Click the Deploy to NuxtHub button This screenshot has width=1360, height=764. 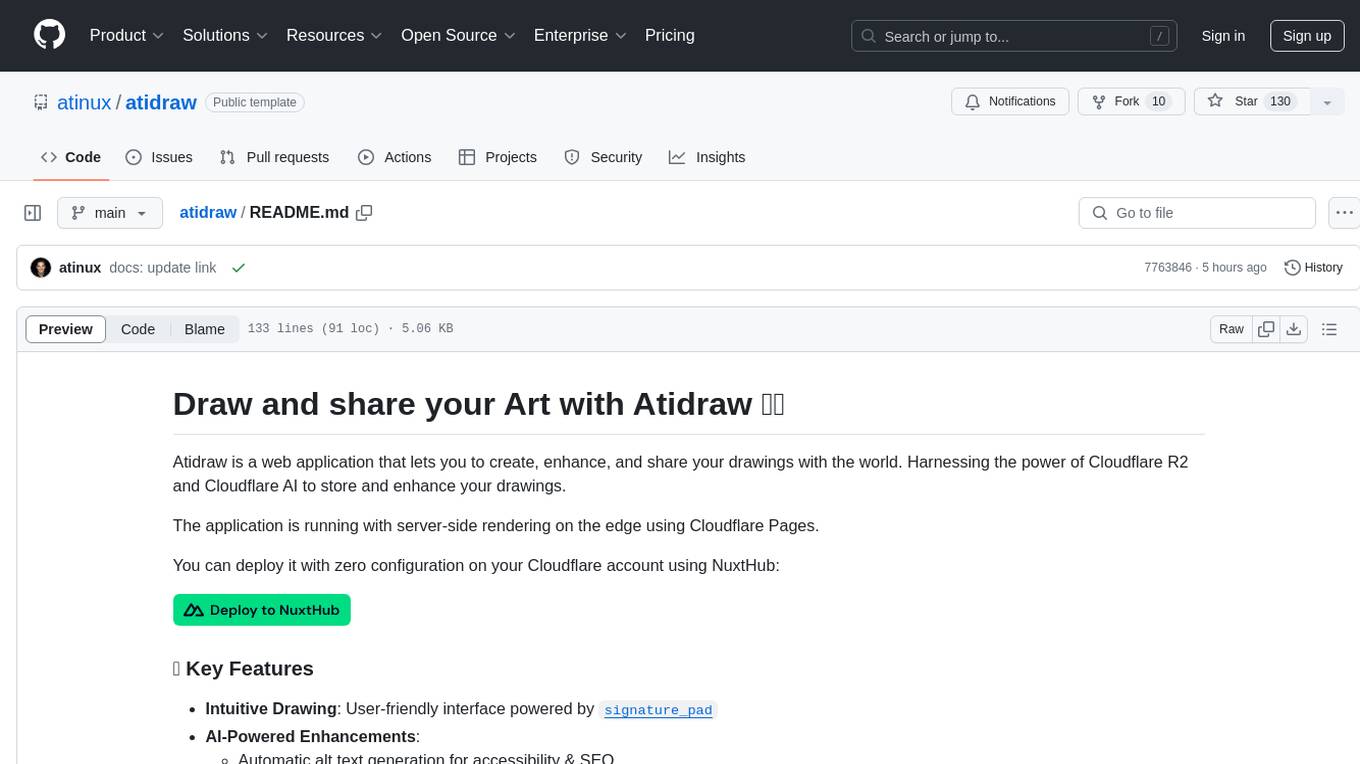click(262, 610)
